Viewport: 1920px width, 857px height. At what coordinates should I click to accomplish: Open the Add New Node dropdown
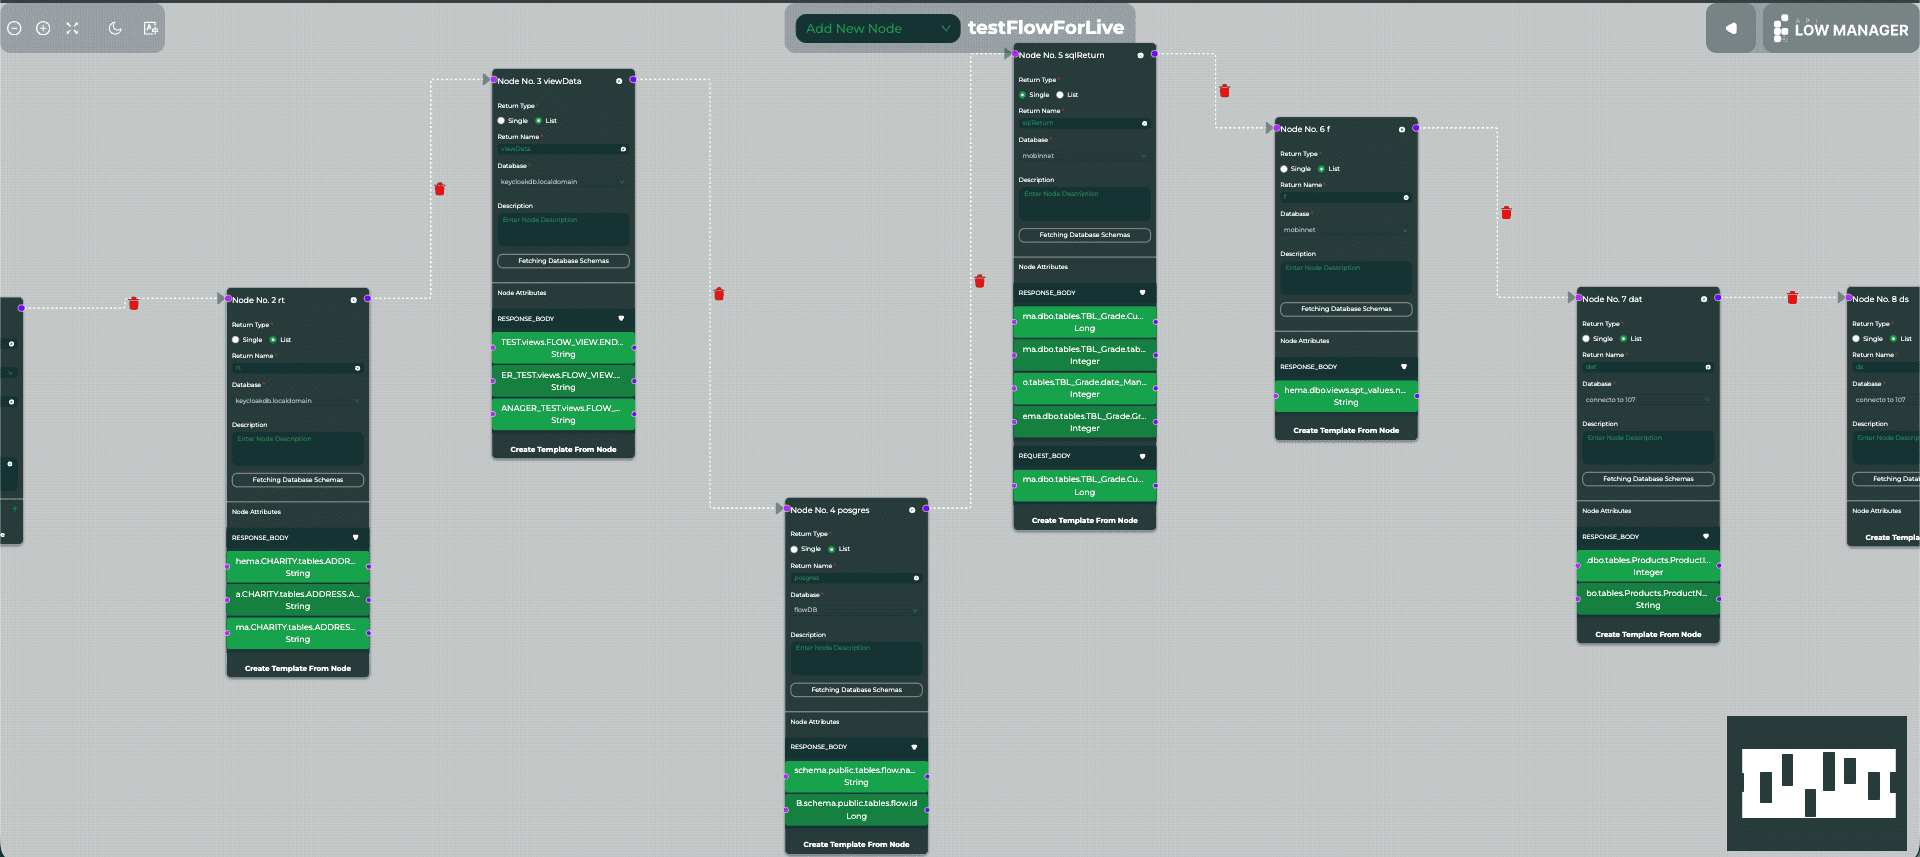point(877,29)
